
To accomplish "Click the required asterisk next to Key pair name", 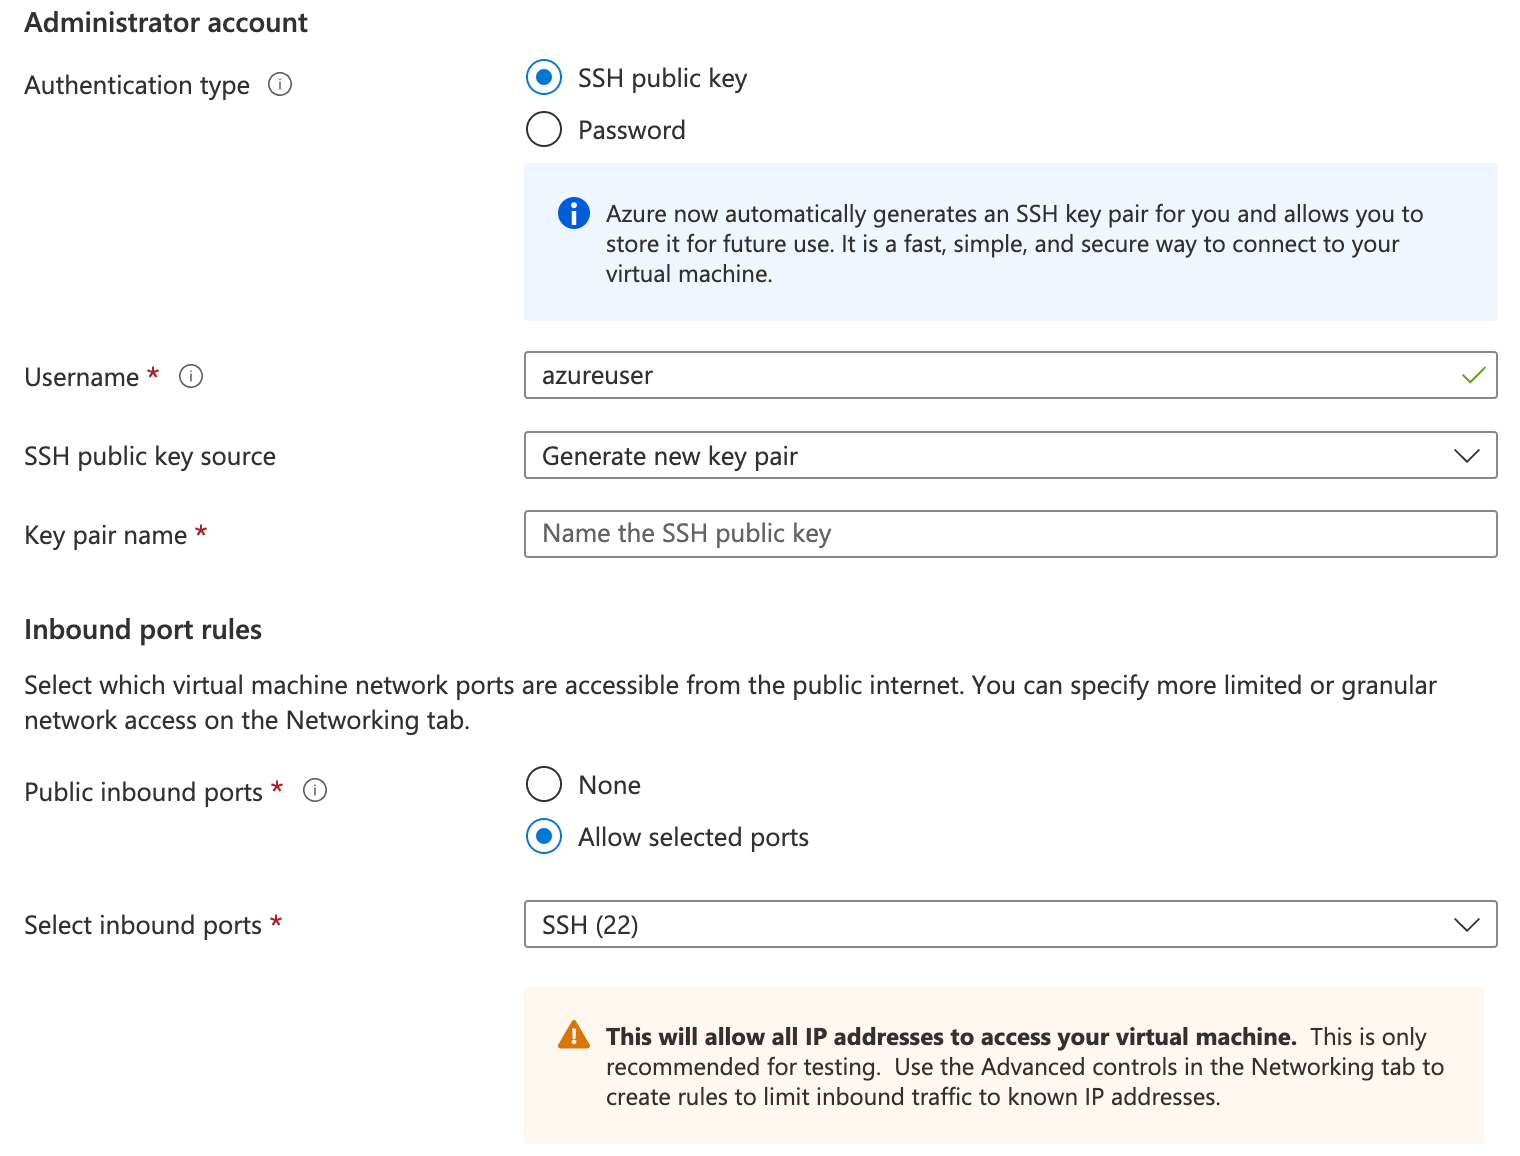I will (200, 533).
